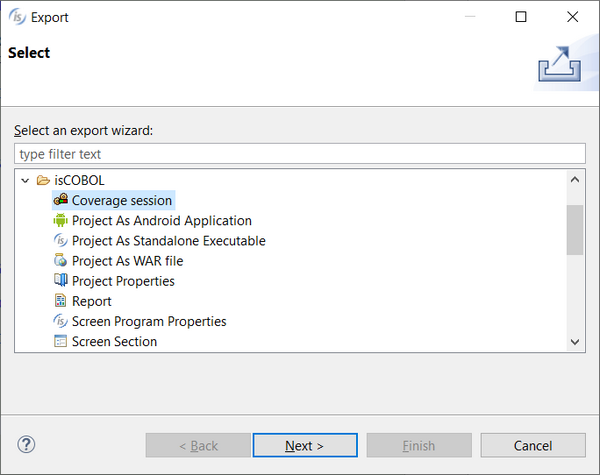This screenshot has height=475, width=600.
Task: Cancel the Export dialog
Action: pyautogui.click(x=533, y=445)
